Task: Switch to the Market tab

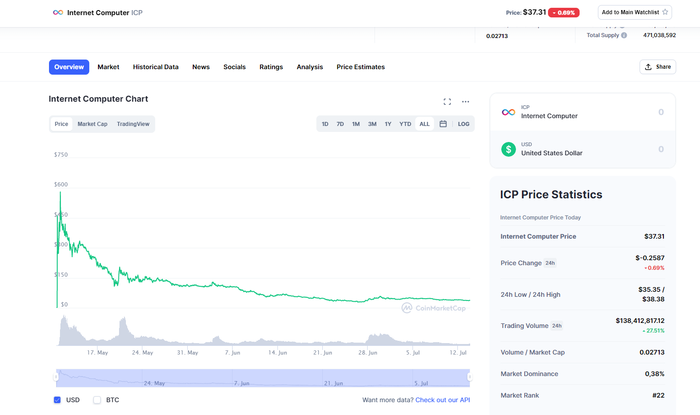Action: [108, 67]
